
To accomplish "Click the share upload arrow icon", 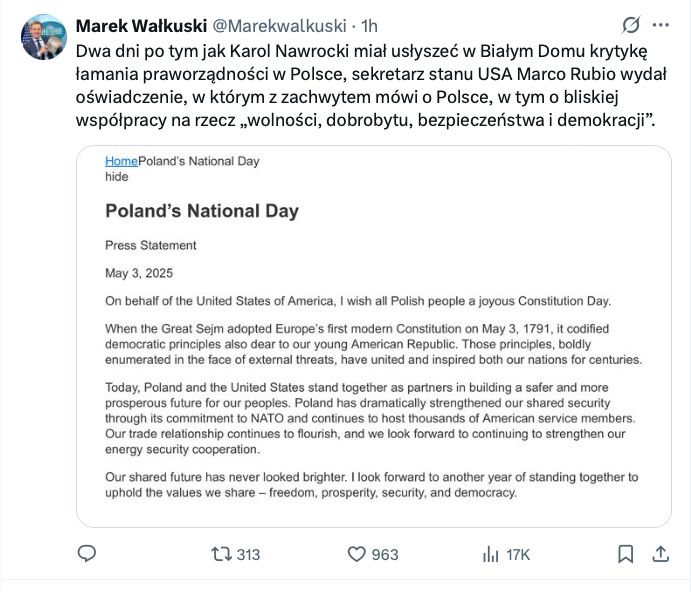I will pos(661,553).
